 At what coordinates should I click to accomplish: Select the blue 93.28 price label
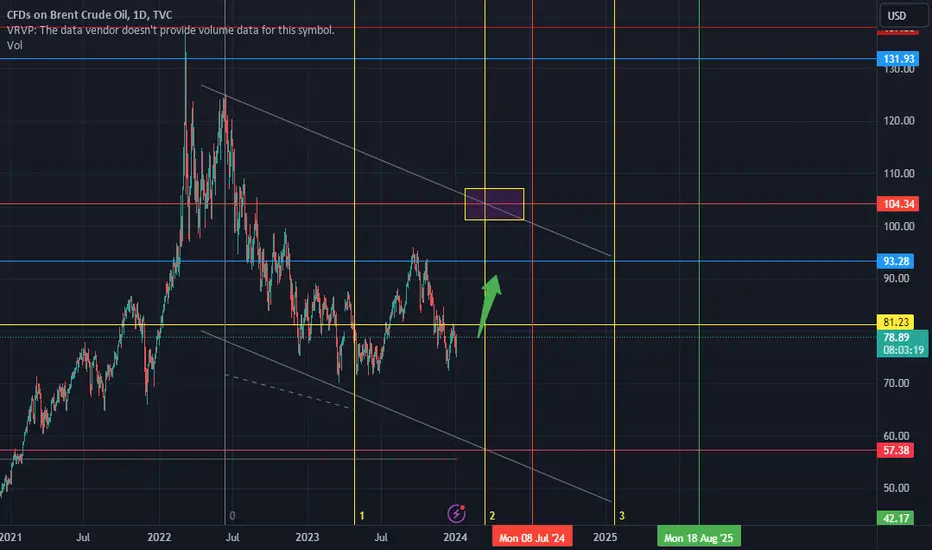click(896, 261)
